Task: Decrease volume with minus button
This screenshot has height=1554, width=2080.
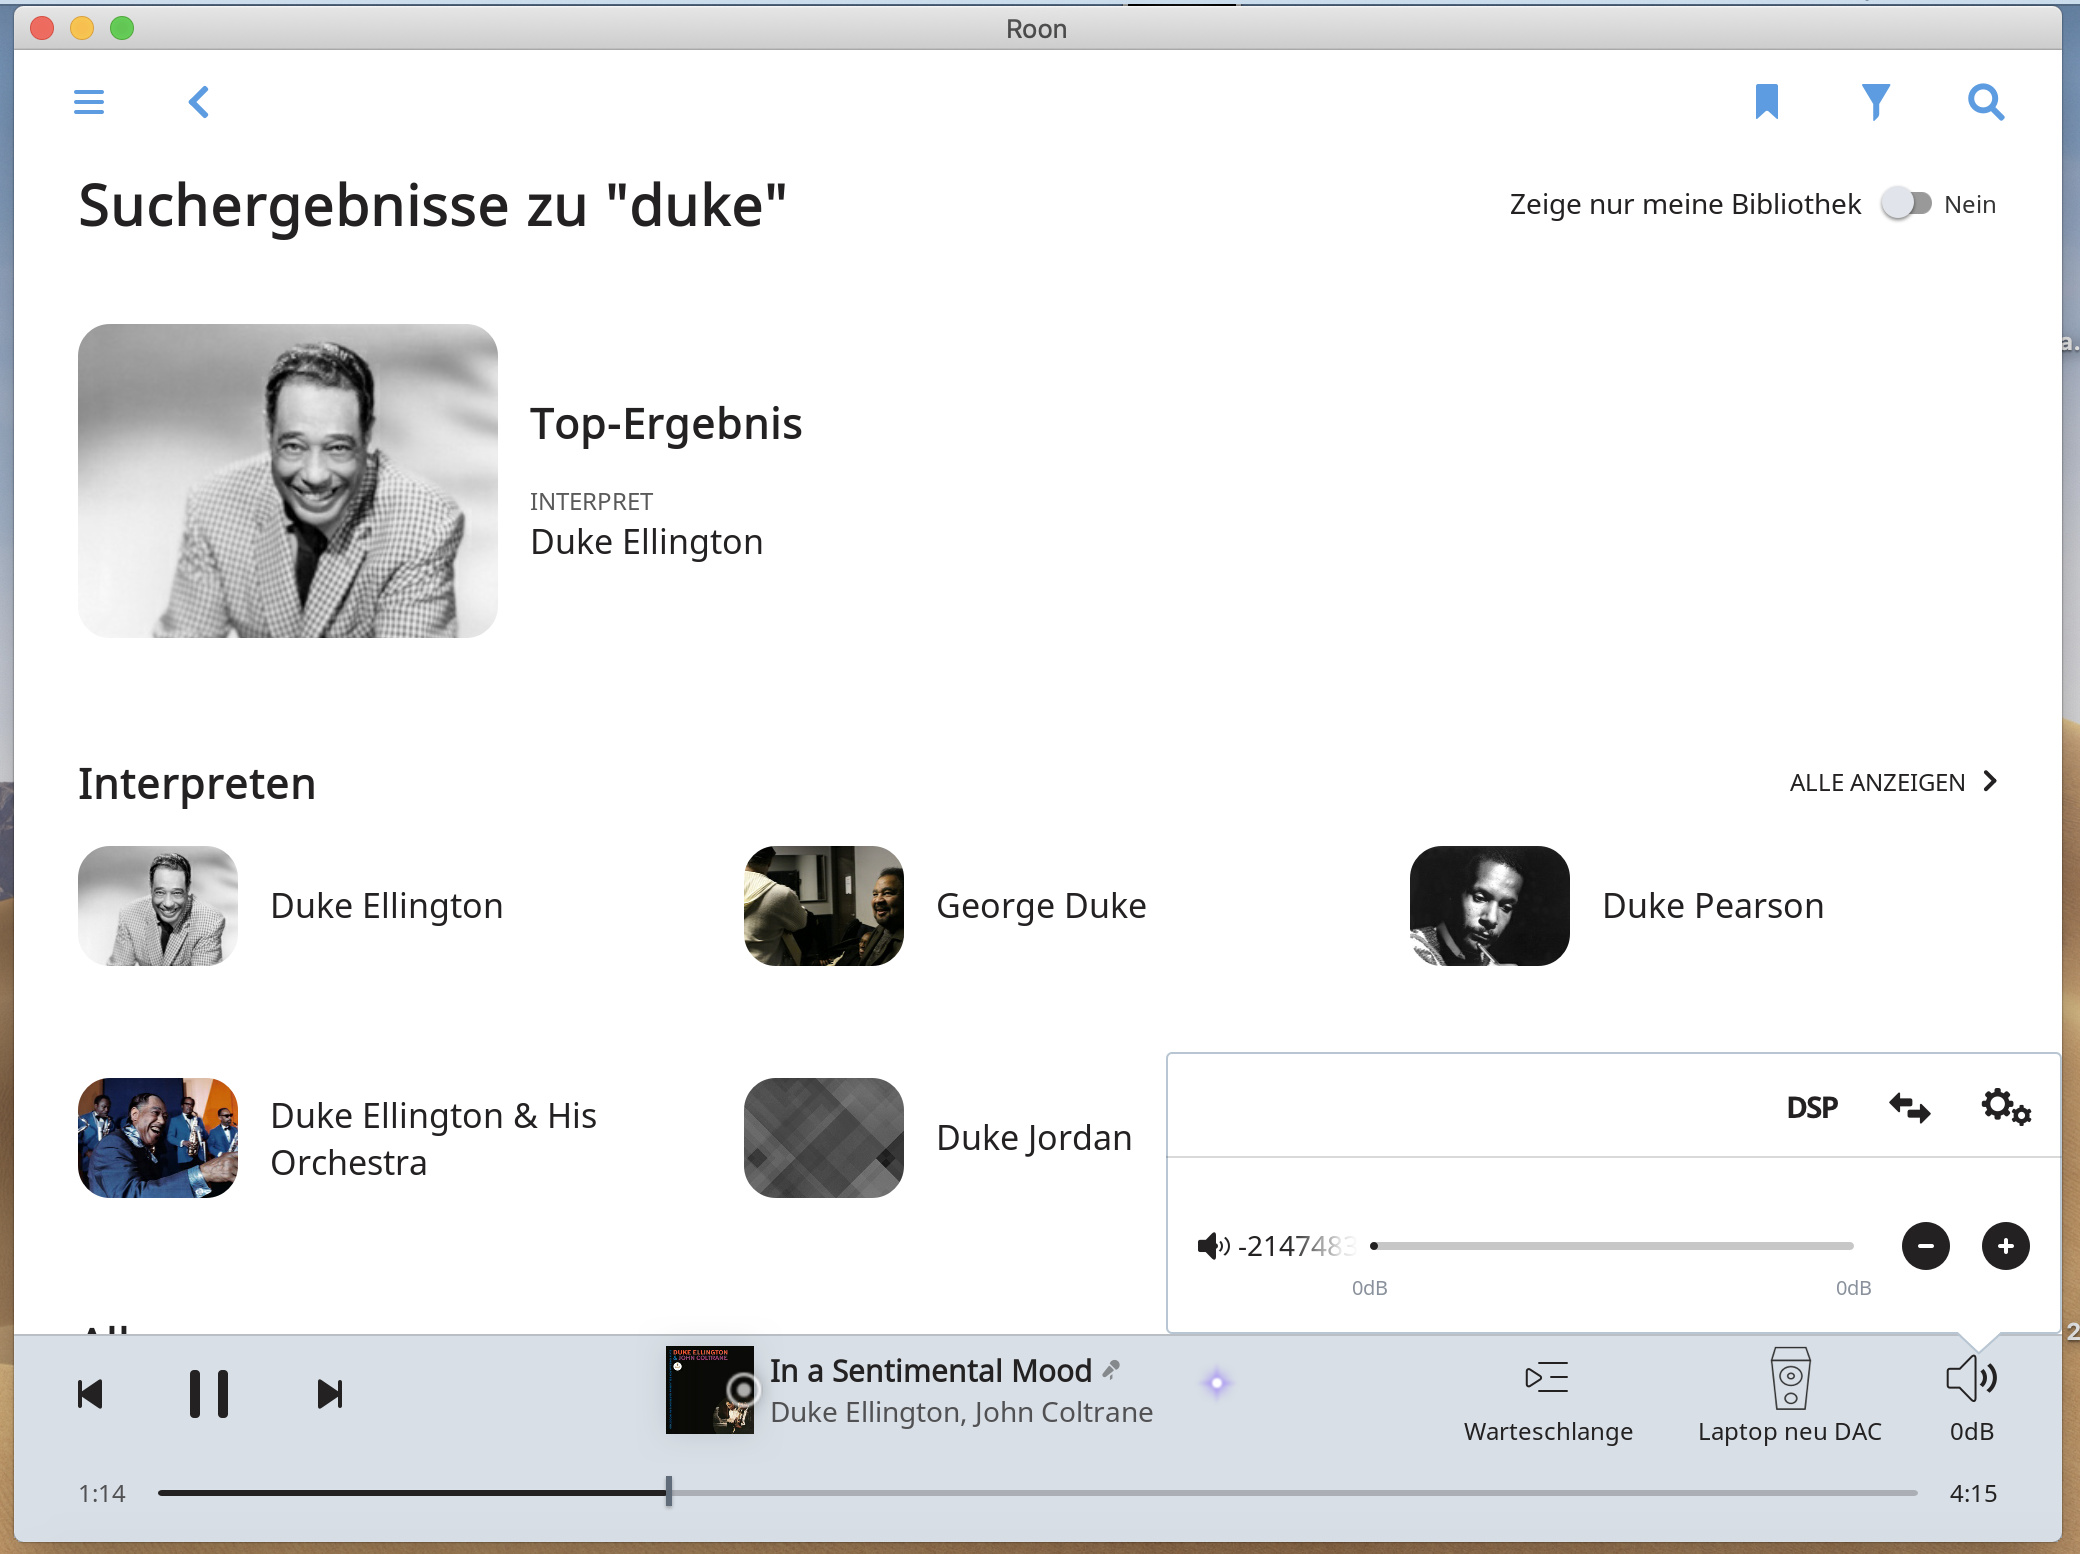Action: click(1926, 1246)
